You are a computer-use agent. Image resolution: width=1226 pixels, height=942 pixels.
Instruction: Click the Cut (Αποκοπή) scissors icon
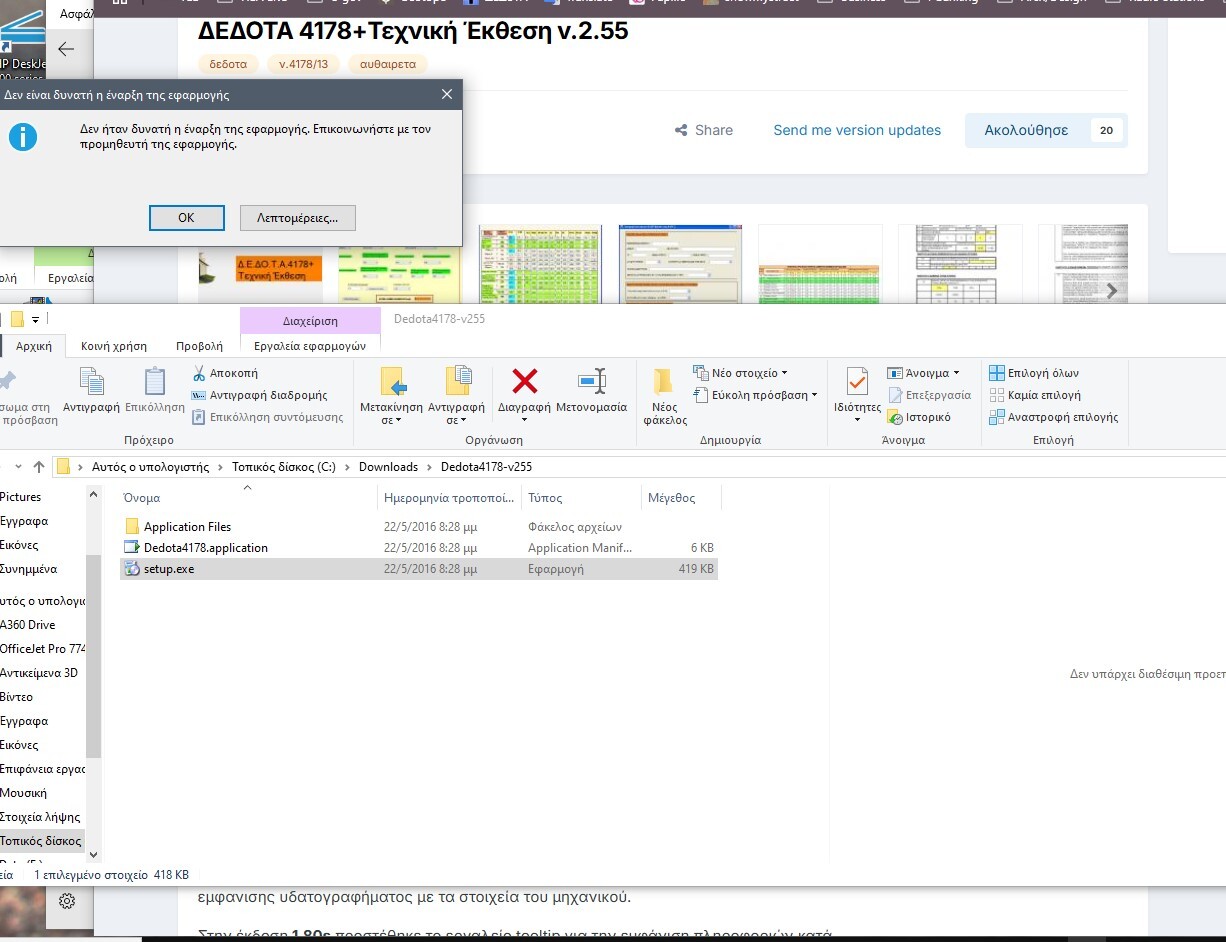click(200, 373)
